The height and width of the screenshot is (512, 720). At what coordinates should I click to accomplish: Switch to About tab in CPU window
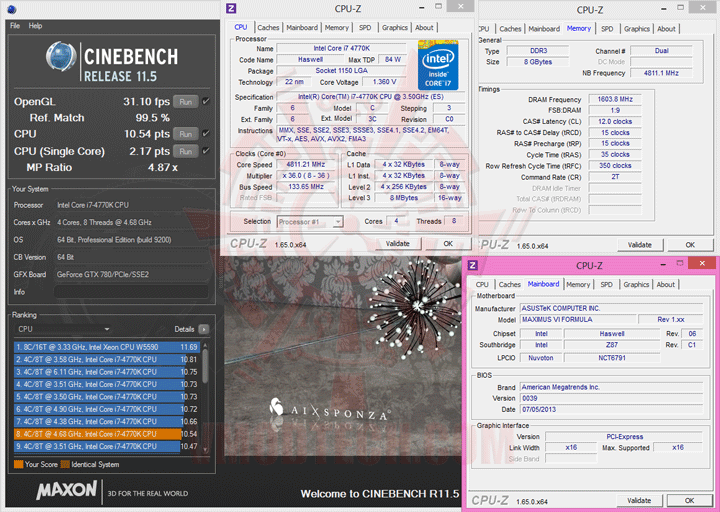pos(424,28)
